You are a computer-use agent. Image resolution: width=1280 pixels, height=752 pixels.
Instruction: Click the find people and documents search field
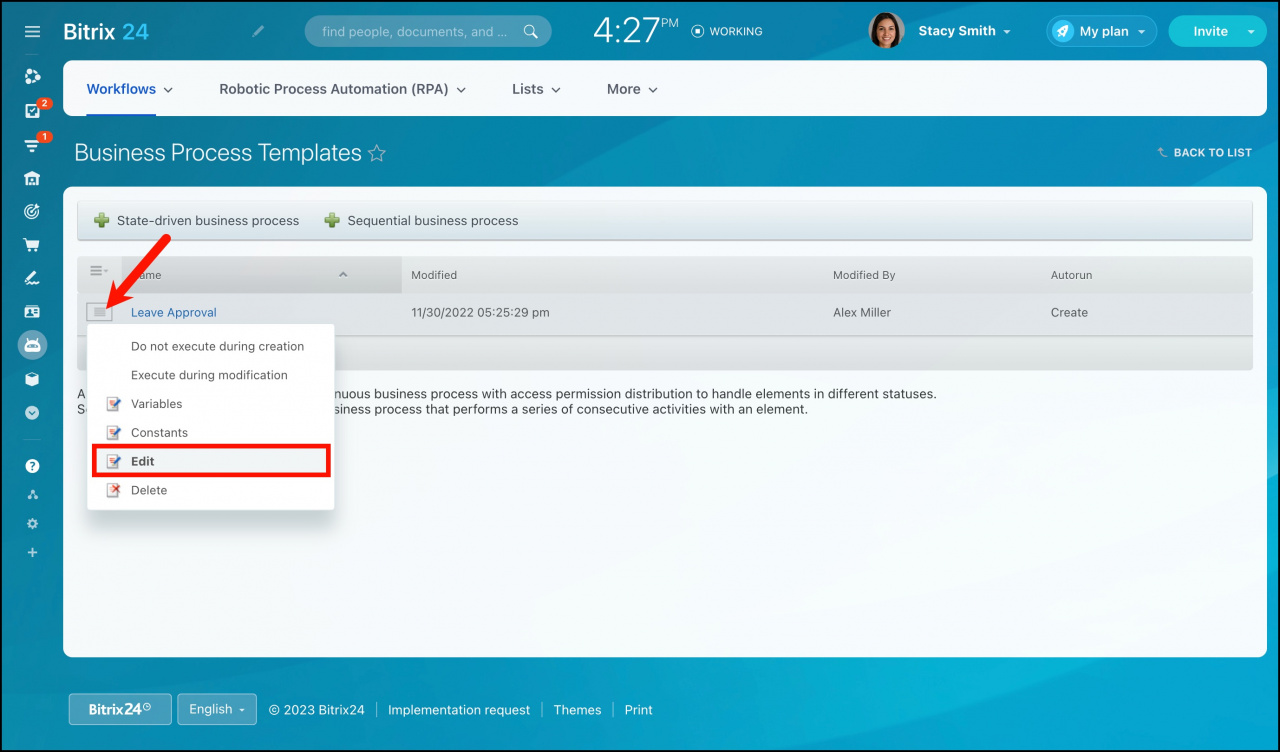click(428, 31)
